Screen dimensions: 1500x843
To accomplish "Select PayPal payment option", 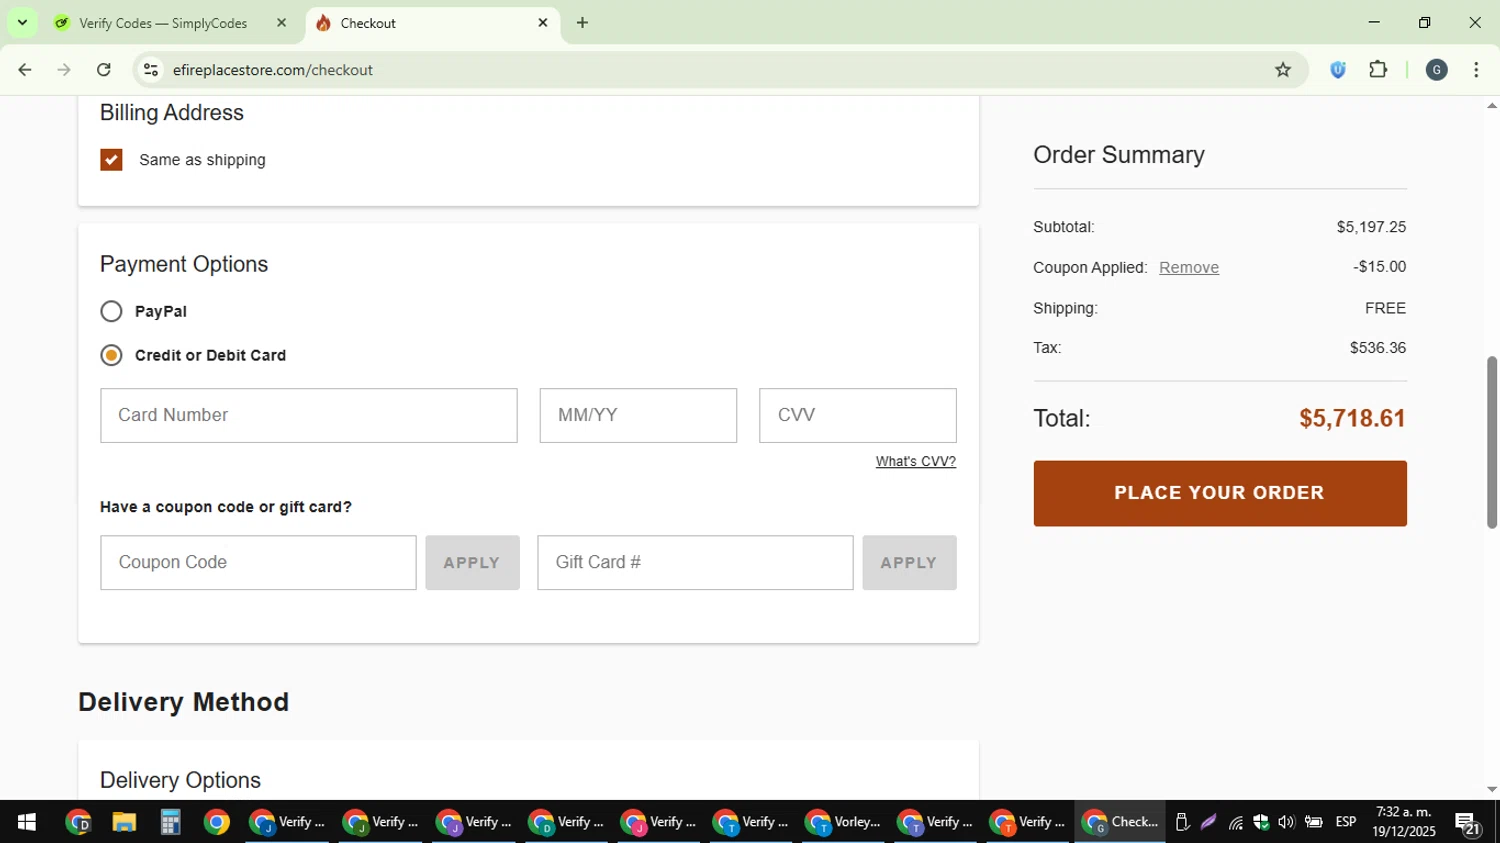I will click(111, 311).
